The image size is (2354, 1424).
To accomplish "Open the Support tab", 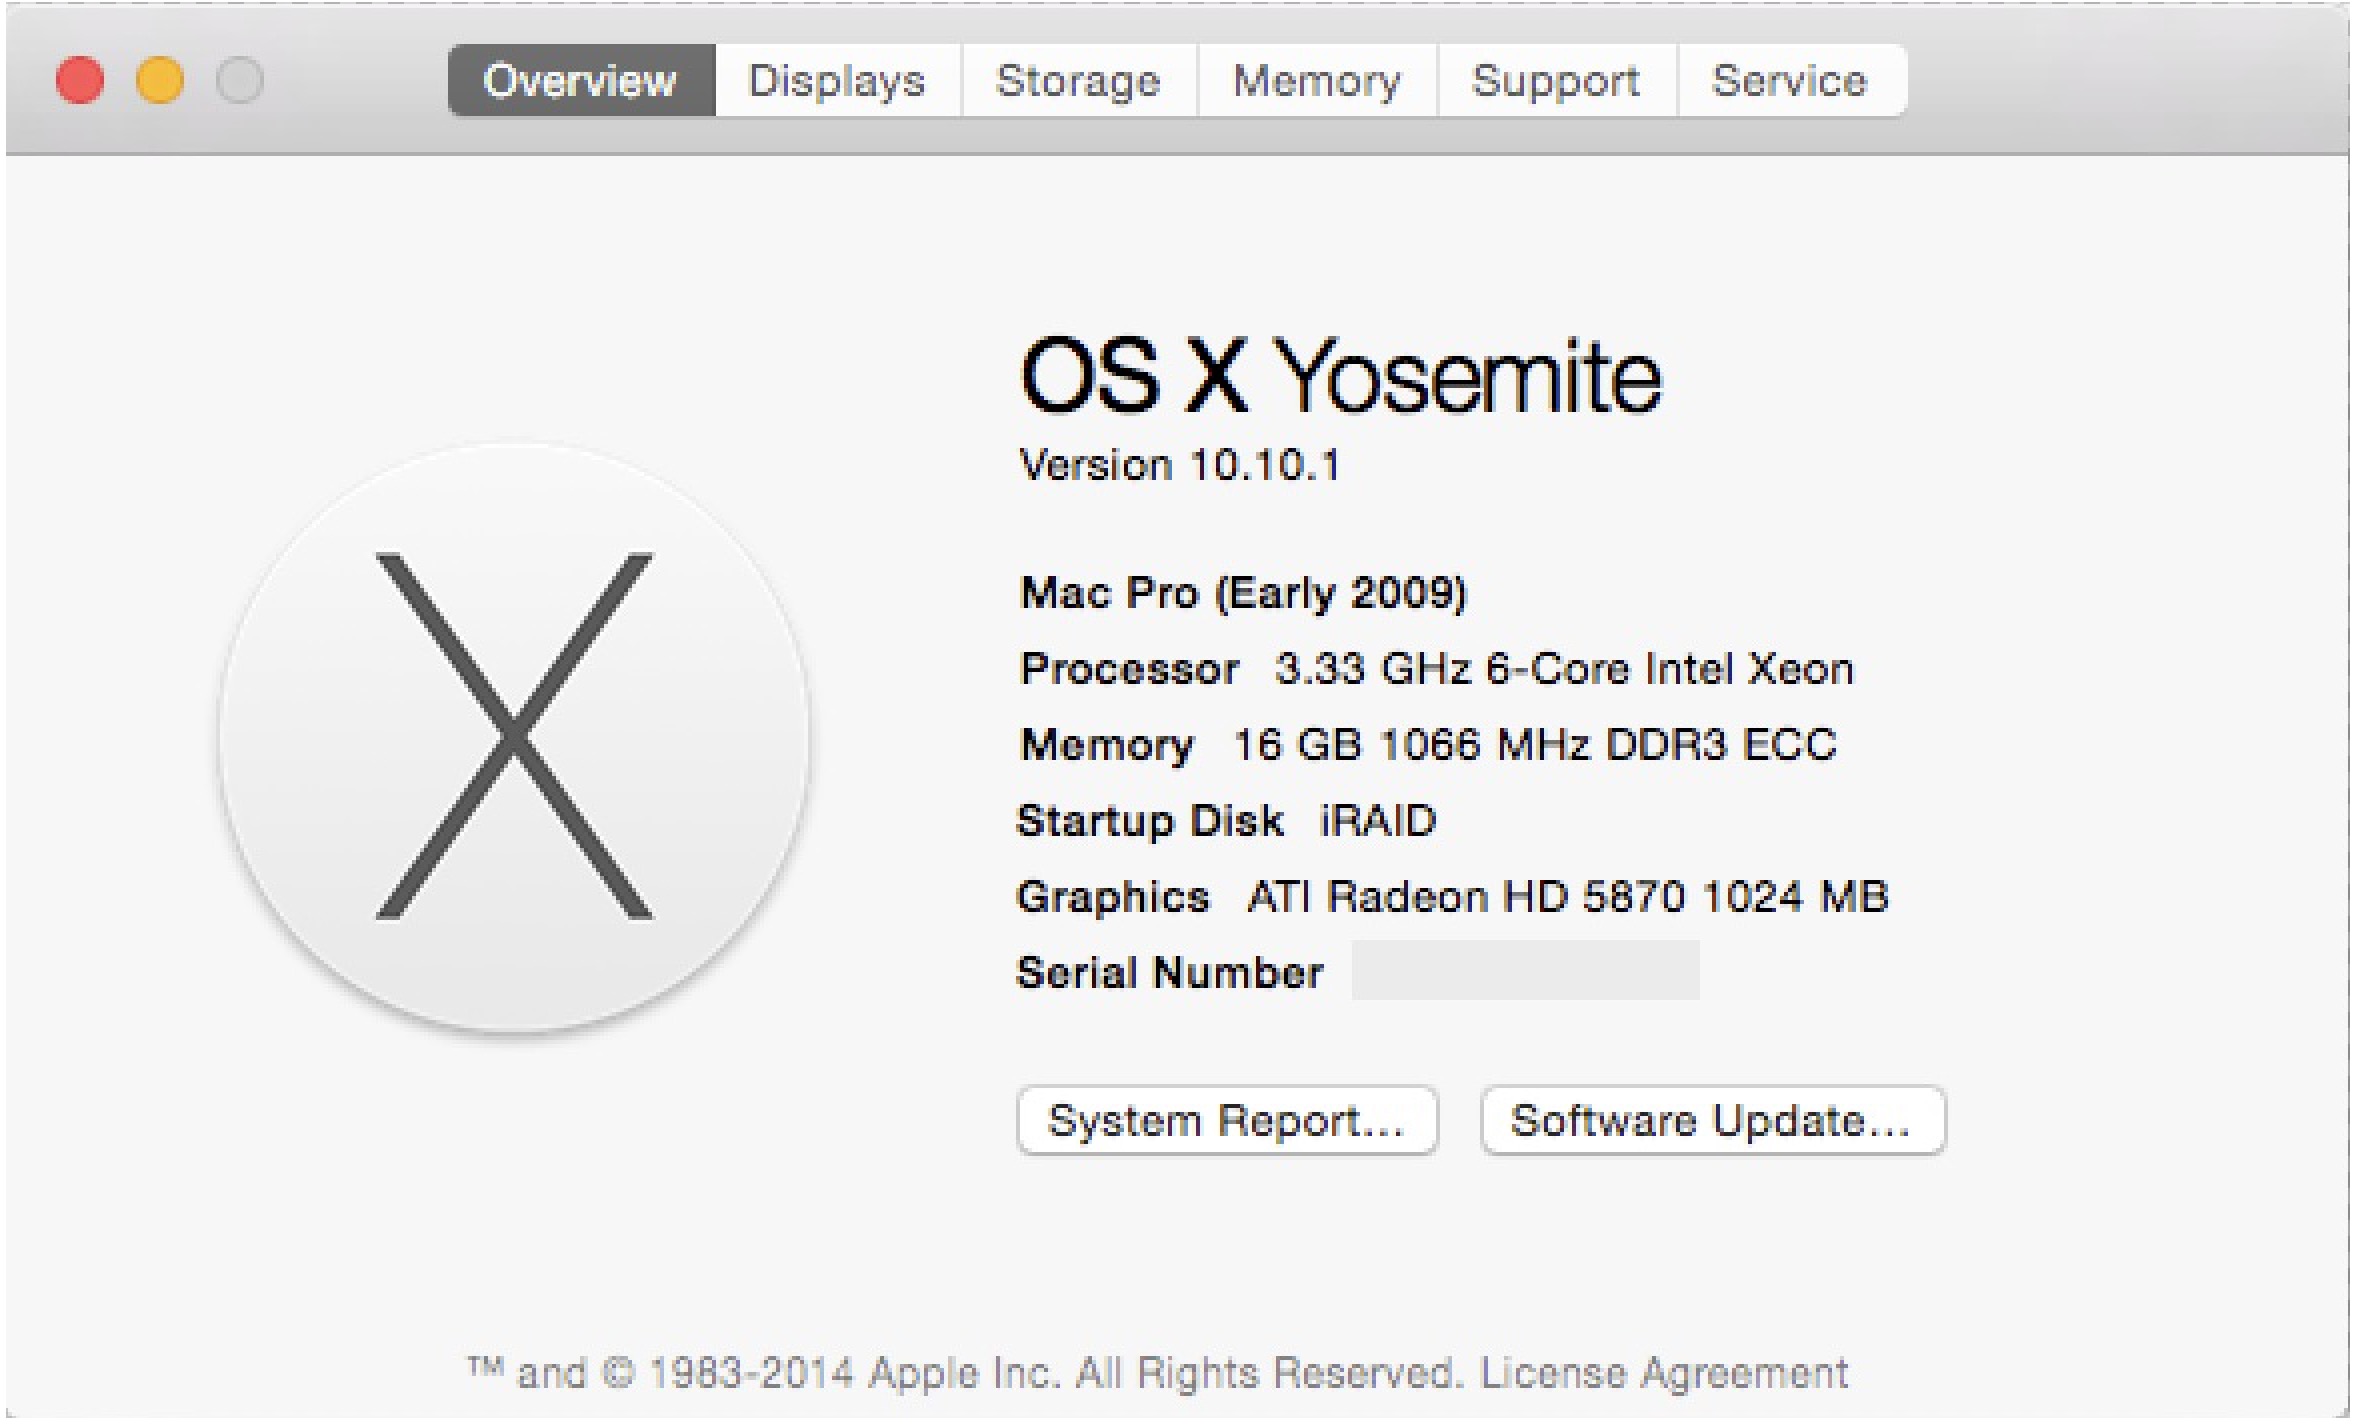I will click(1556, 80).
